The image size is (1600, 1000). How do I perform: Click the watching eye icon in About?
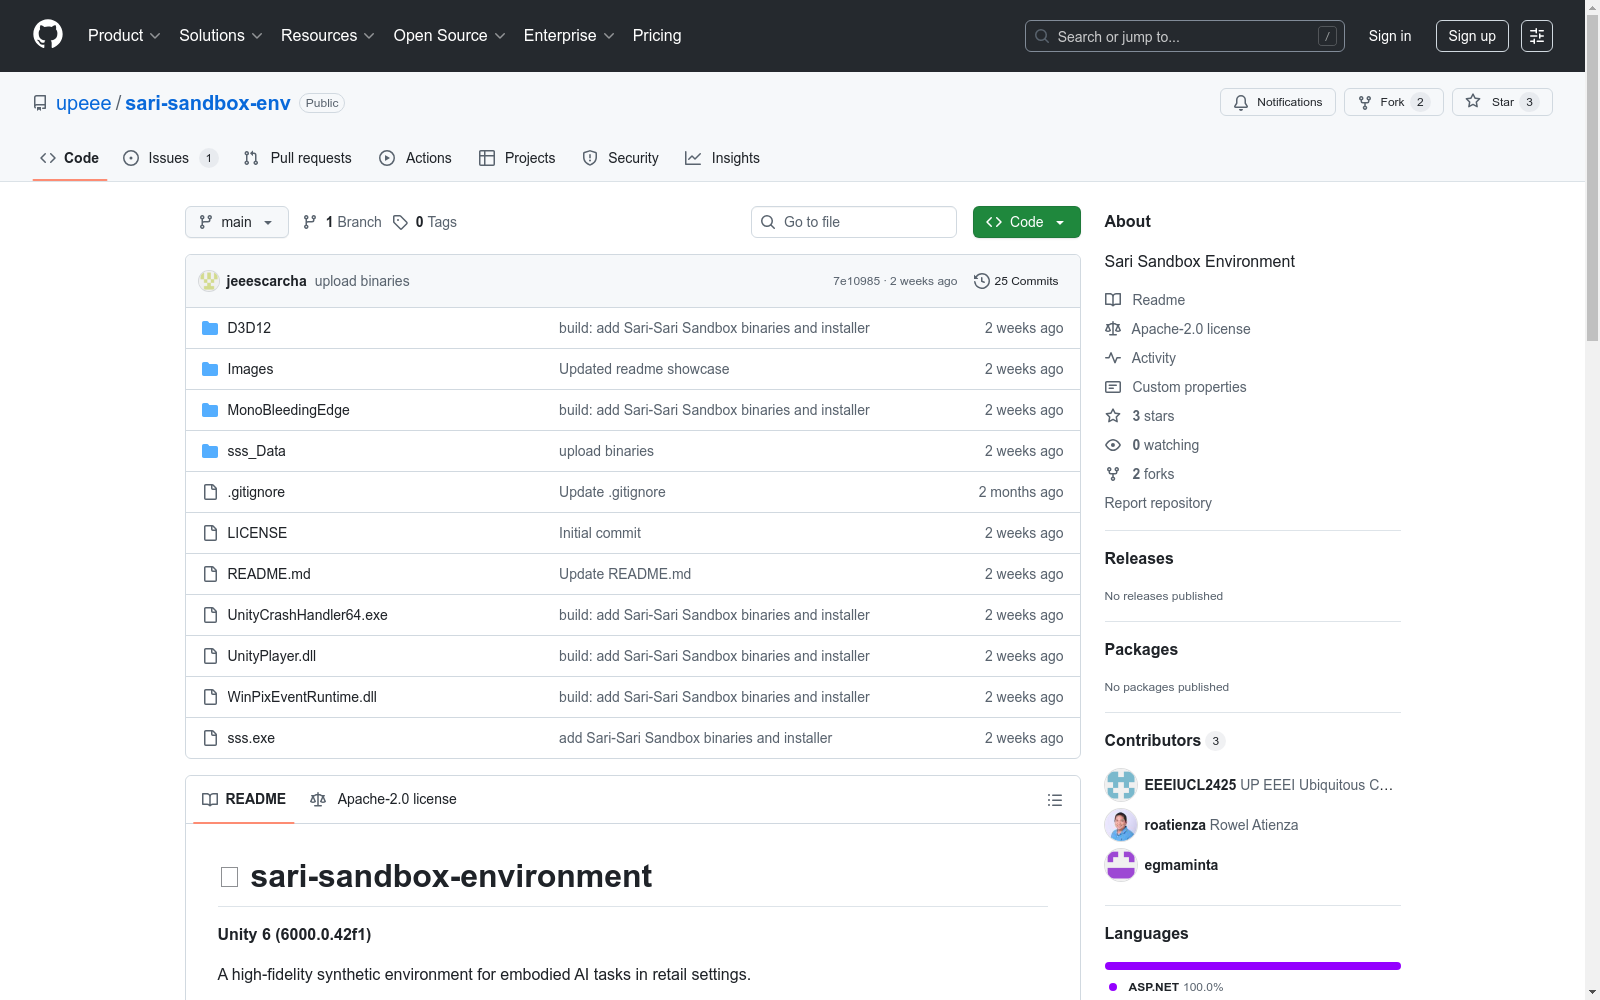pos(1113,445)
